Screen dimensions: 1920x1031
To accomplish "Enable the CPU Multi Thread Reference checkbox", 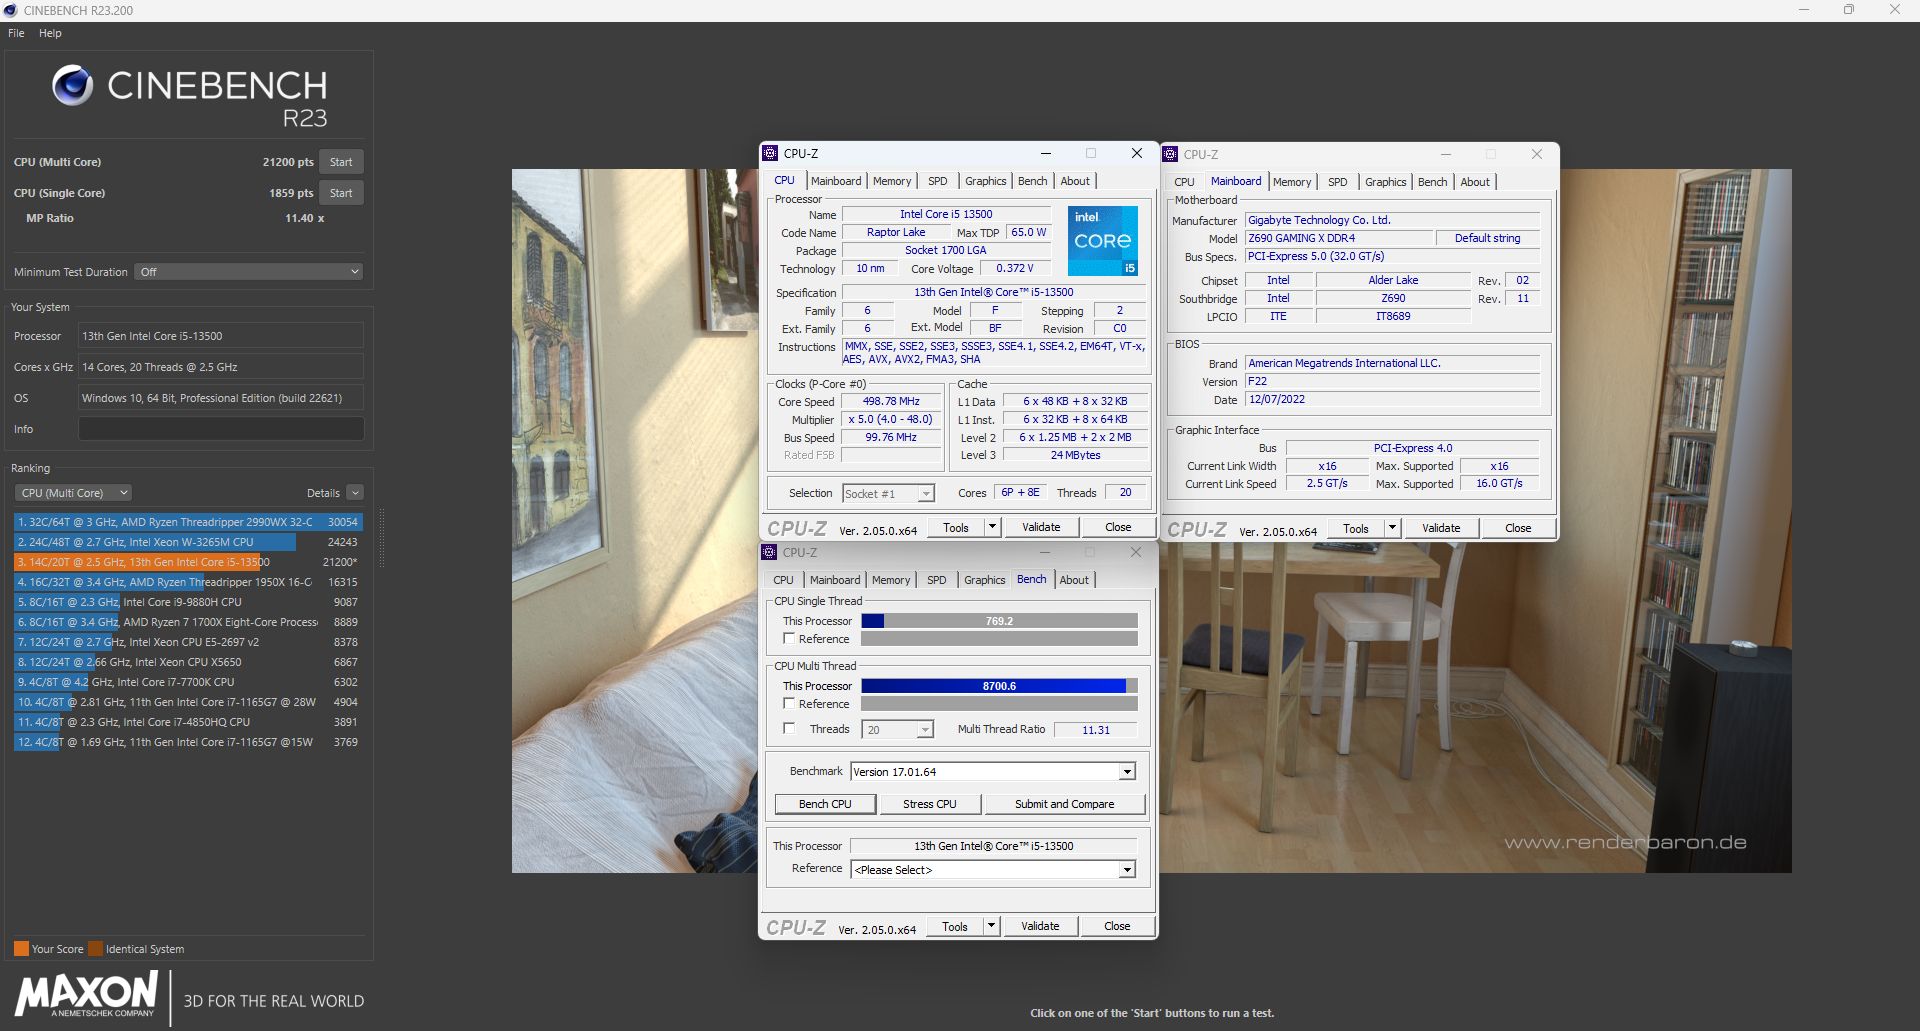I will click(789, 703).
